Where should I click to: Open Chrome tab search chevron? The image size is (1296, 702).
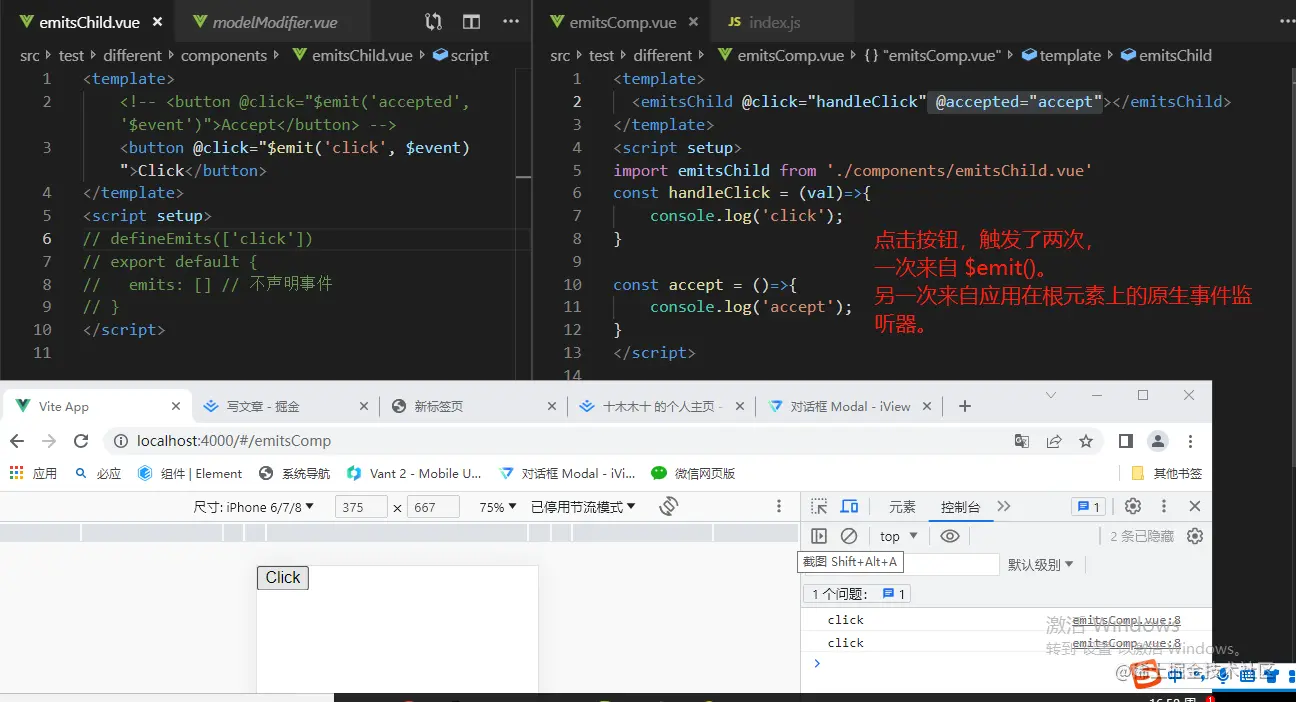[1051, 395]
